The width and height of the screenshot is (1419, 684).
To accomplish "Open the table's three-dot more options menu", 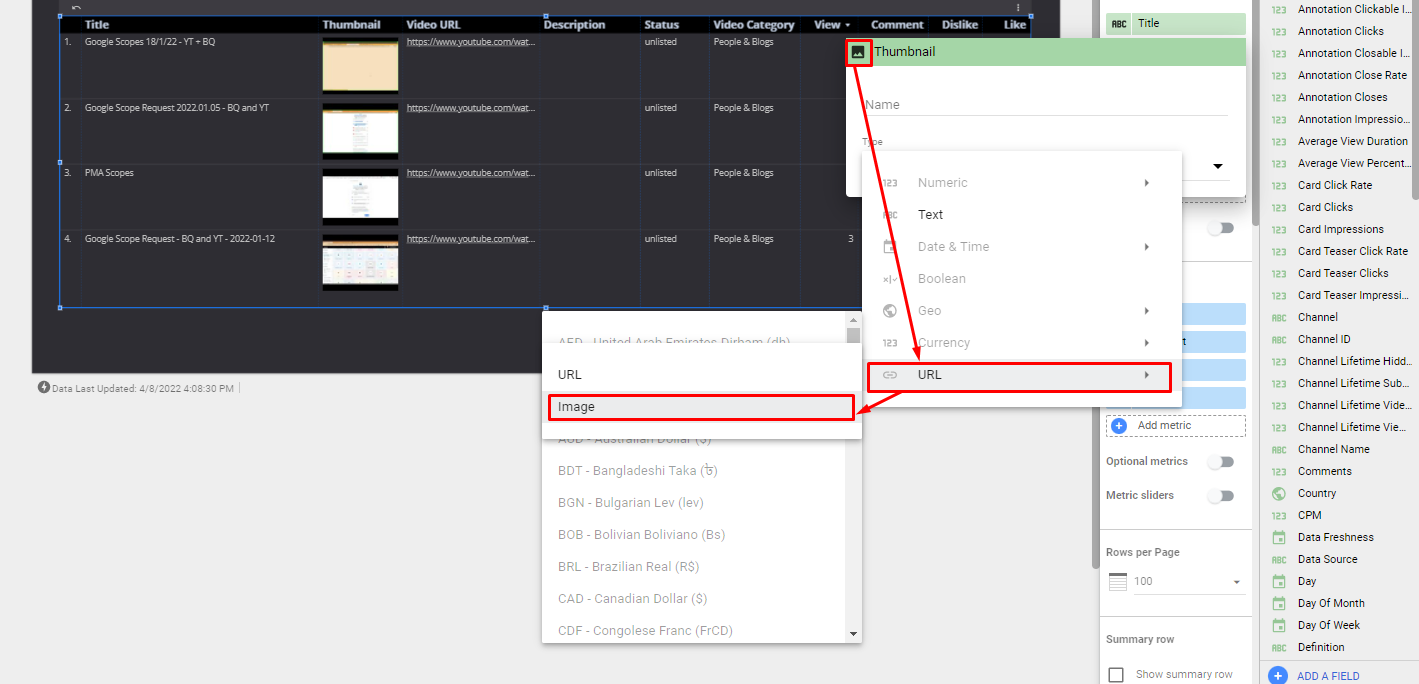I will 1018,8.
